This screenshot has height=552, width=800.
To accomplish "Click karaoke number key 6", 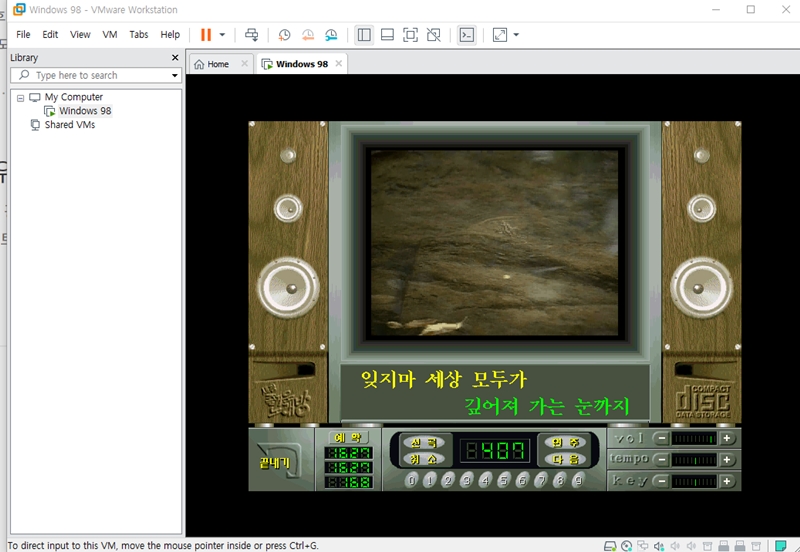I will [x=522, y=480].
